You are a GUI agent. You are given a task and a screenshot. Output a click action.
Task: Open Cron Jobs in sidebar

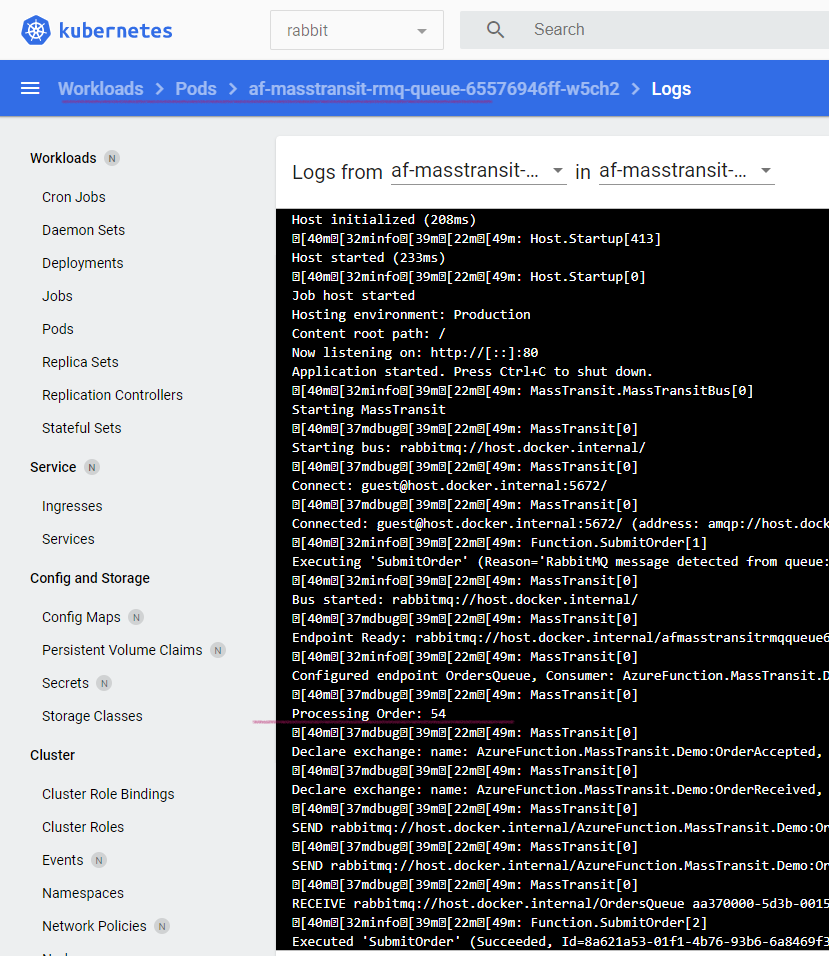coord(74,198)
